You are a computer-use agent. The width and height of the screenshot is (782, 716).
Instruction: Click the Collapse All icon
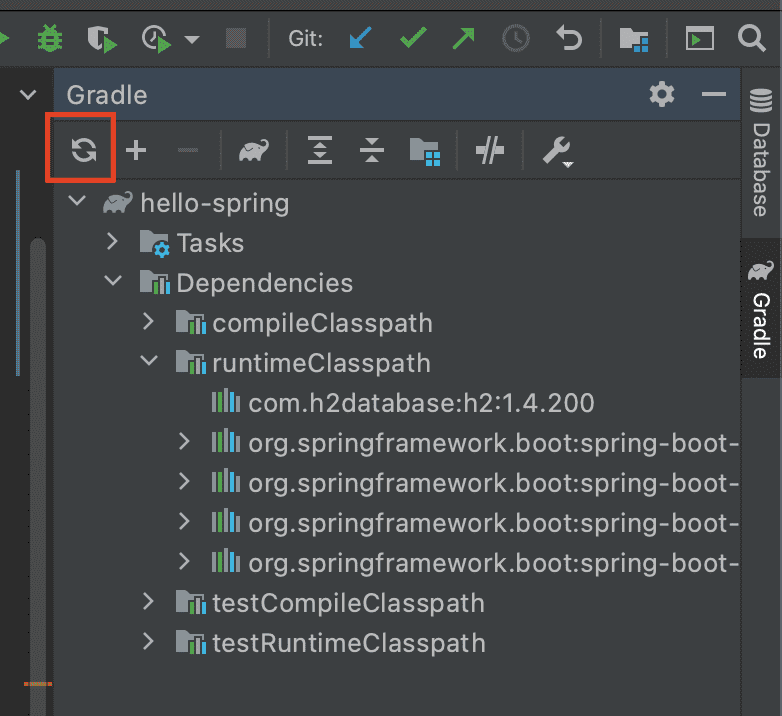click(372, 150)
